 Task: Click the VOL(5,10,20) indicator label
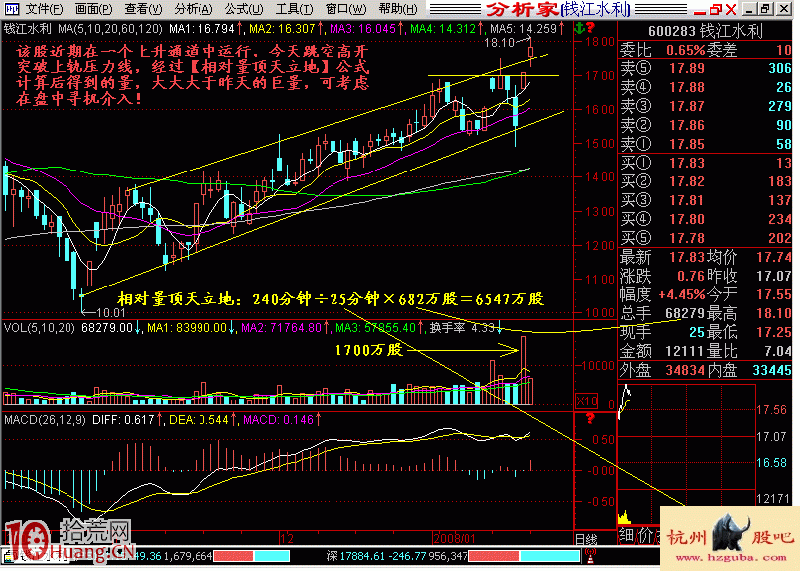point(39,328)
